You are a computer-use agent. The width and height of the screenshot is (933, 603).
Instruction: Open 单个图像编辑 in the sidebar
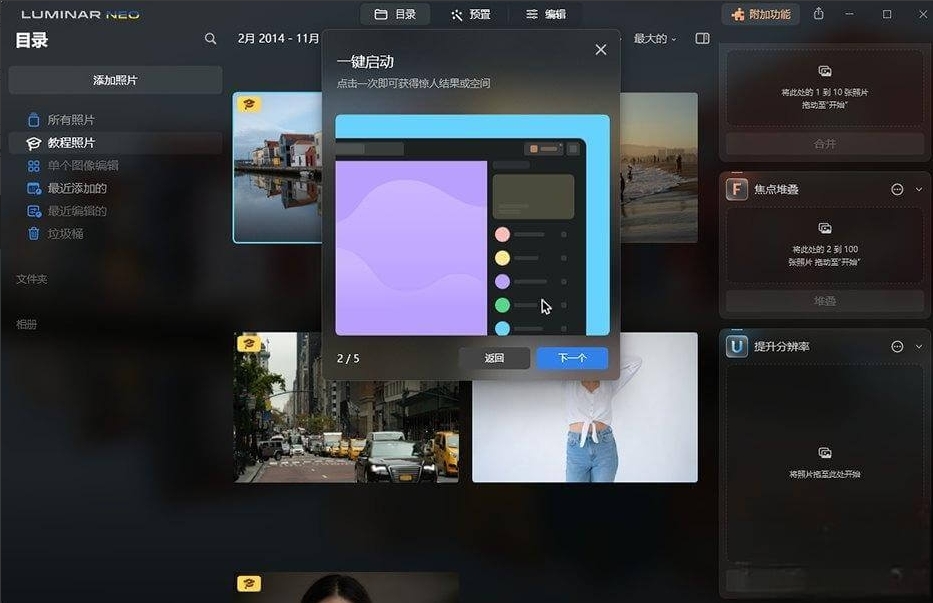(x=115, y=165)
